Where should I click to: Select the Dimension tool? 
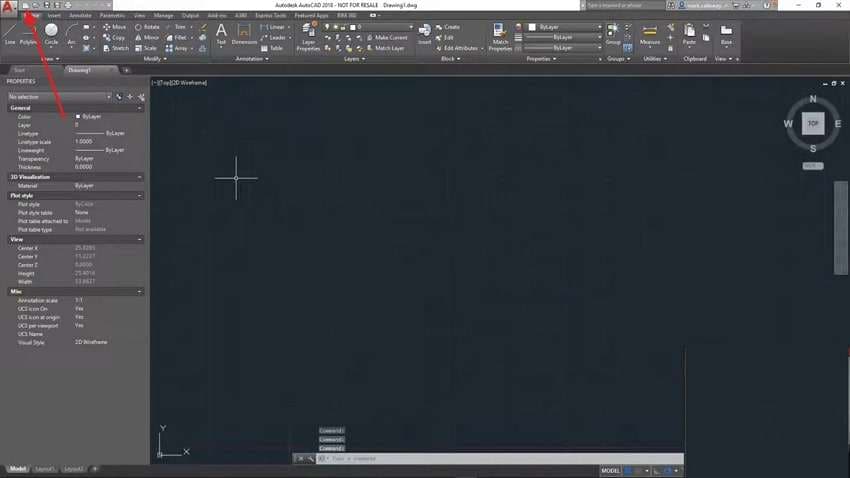[244, 34]
